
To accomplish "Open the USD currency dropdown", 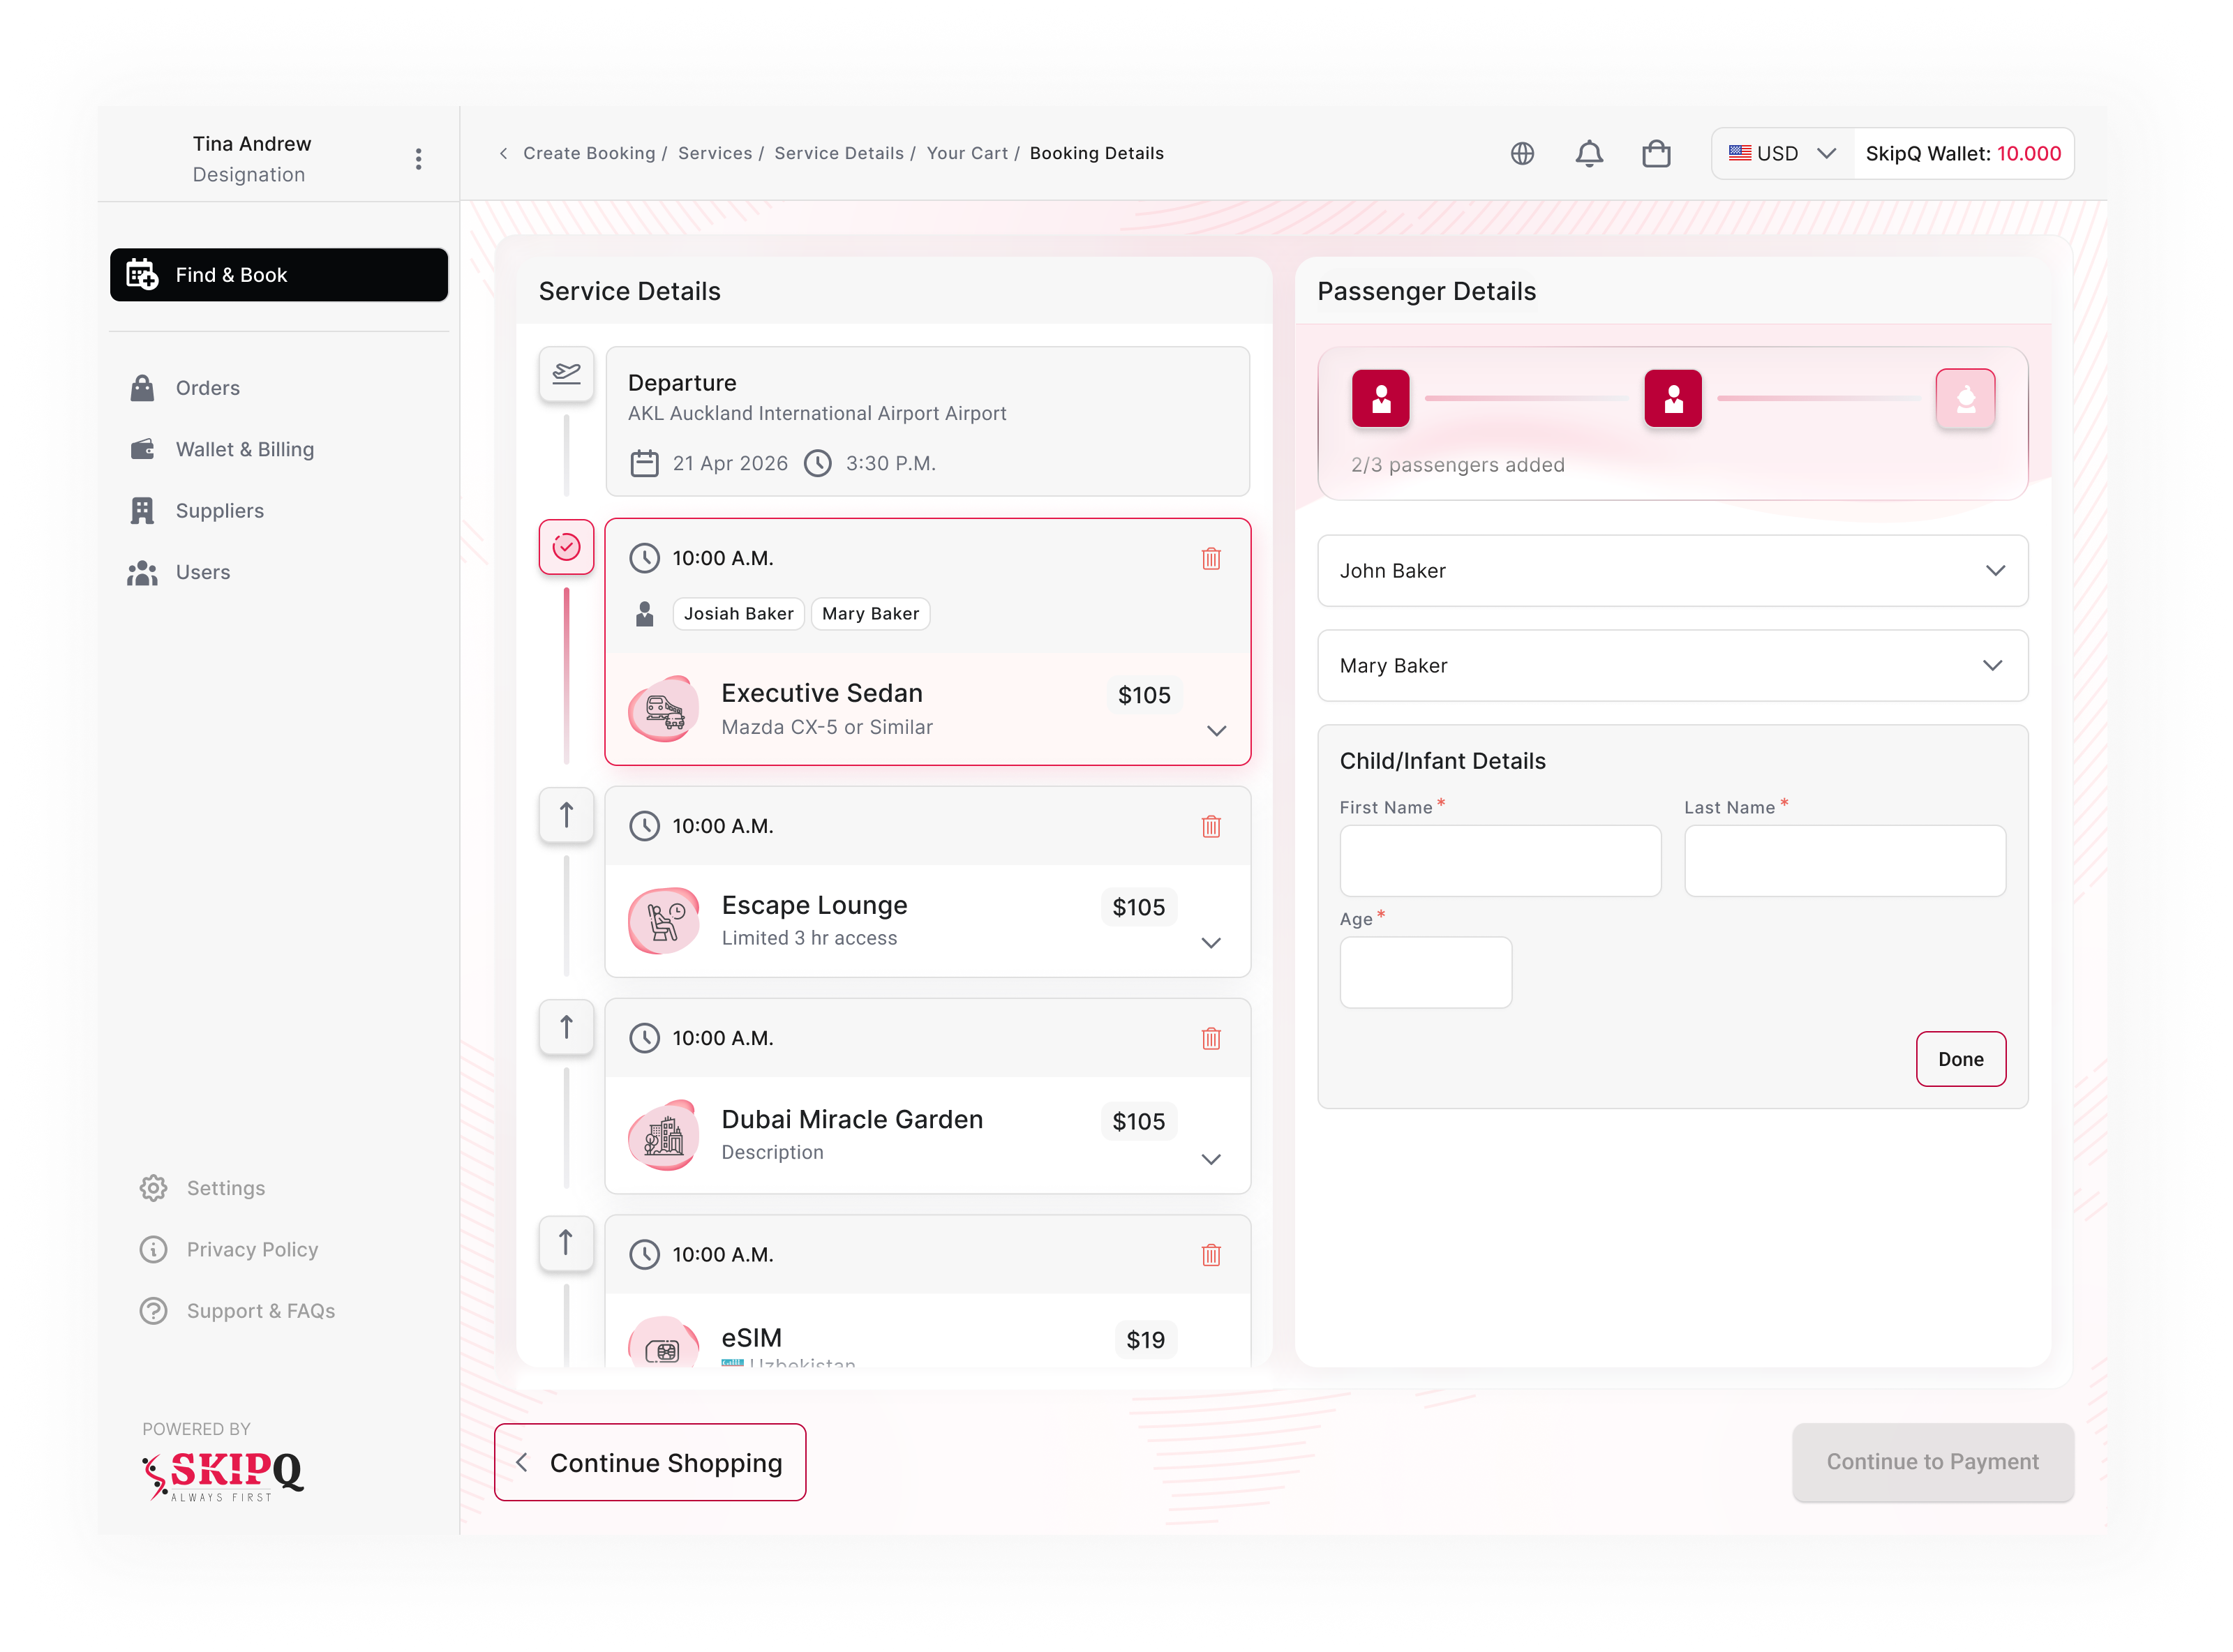I will pyautogui.click(x=1782, y=153).
